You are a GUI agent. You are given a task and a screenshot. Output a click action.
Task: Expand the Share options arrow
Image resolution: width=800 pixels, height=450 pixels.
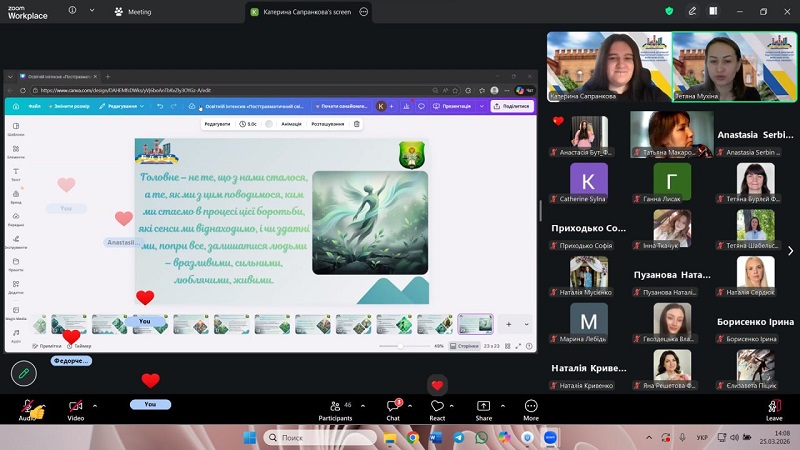[x=502, y=406]
